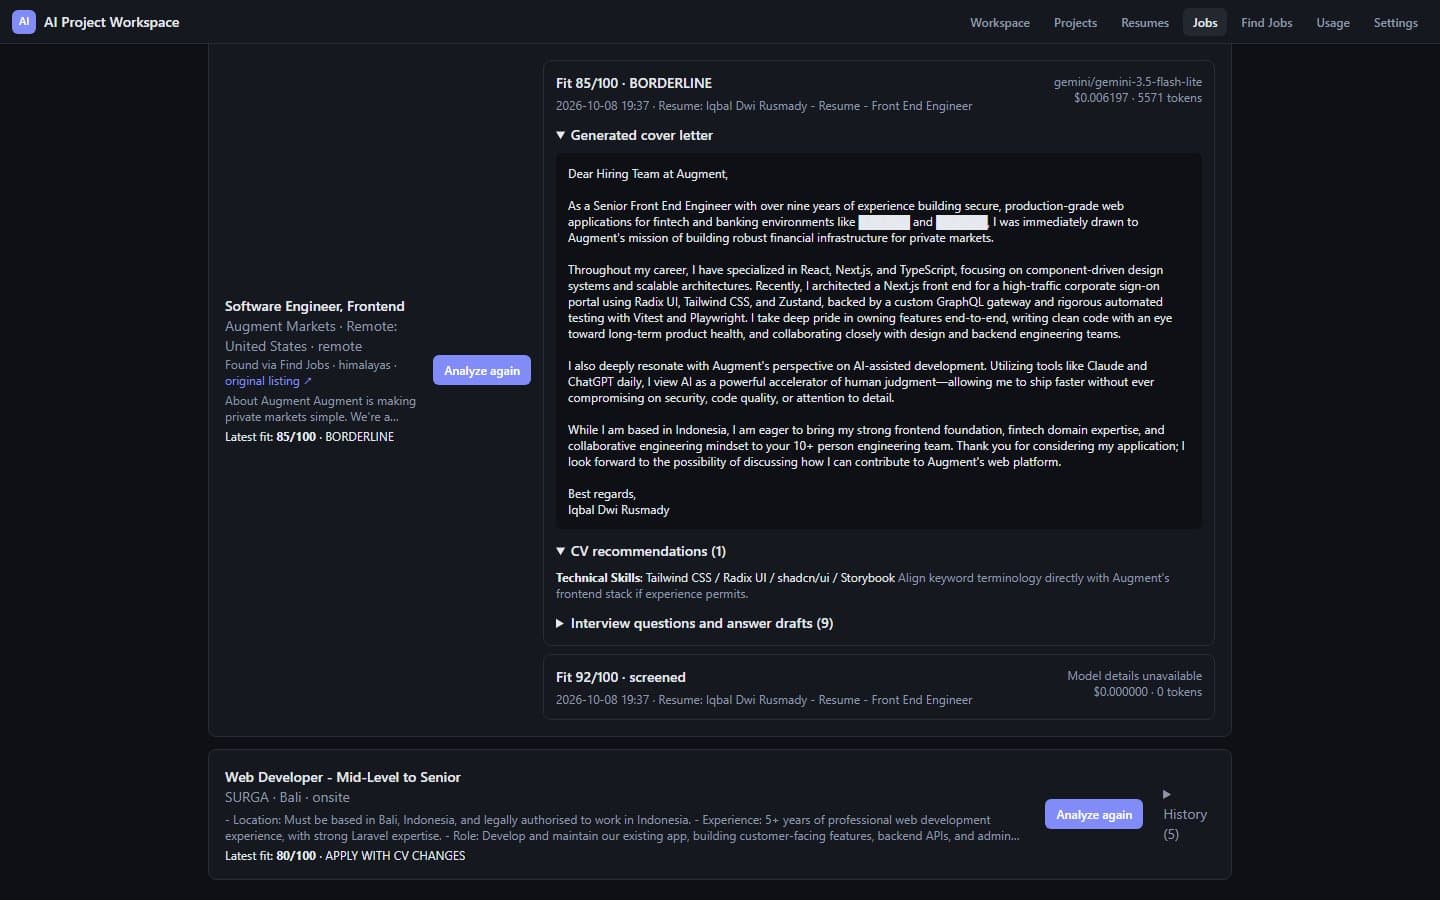The image size is (1440, 900).
Task: Analyze again the Web Developer SURGA job
Action: pyautogui.click(x=1094, y=814)
